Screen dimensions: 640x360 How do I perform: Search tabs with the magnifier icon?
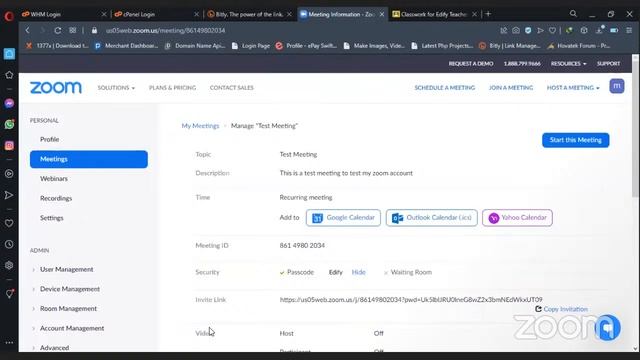[x=573, y=14]
